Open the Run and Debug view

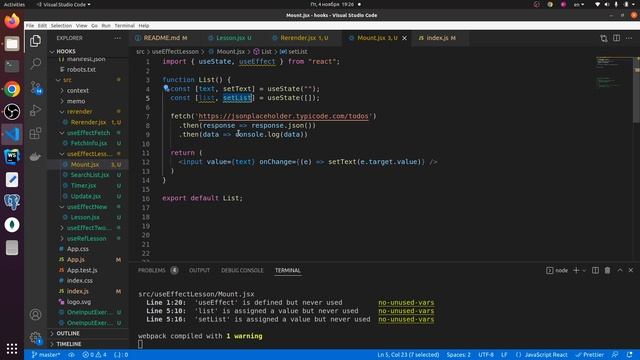36,110
